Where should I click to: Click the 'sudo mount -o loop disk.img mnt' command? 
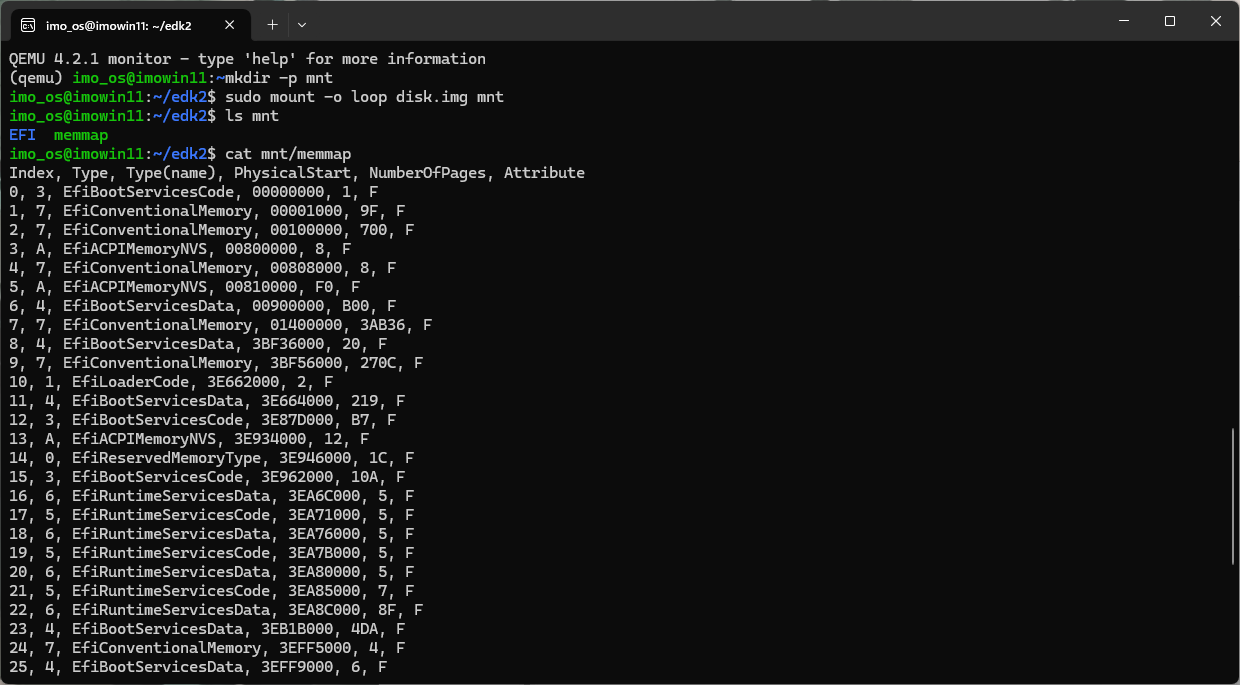point(364,97)
